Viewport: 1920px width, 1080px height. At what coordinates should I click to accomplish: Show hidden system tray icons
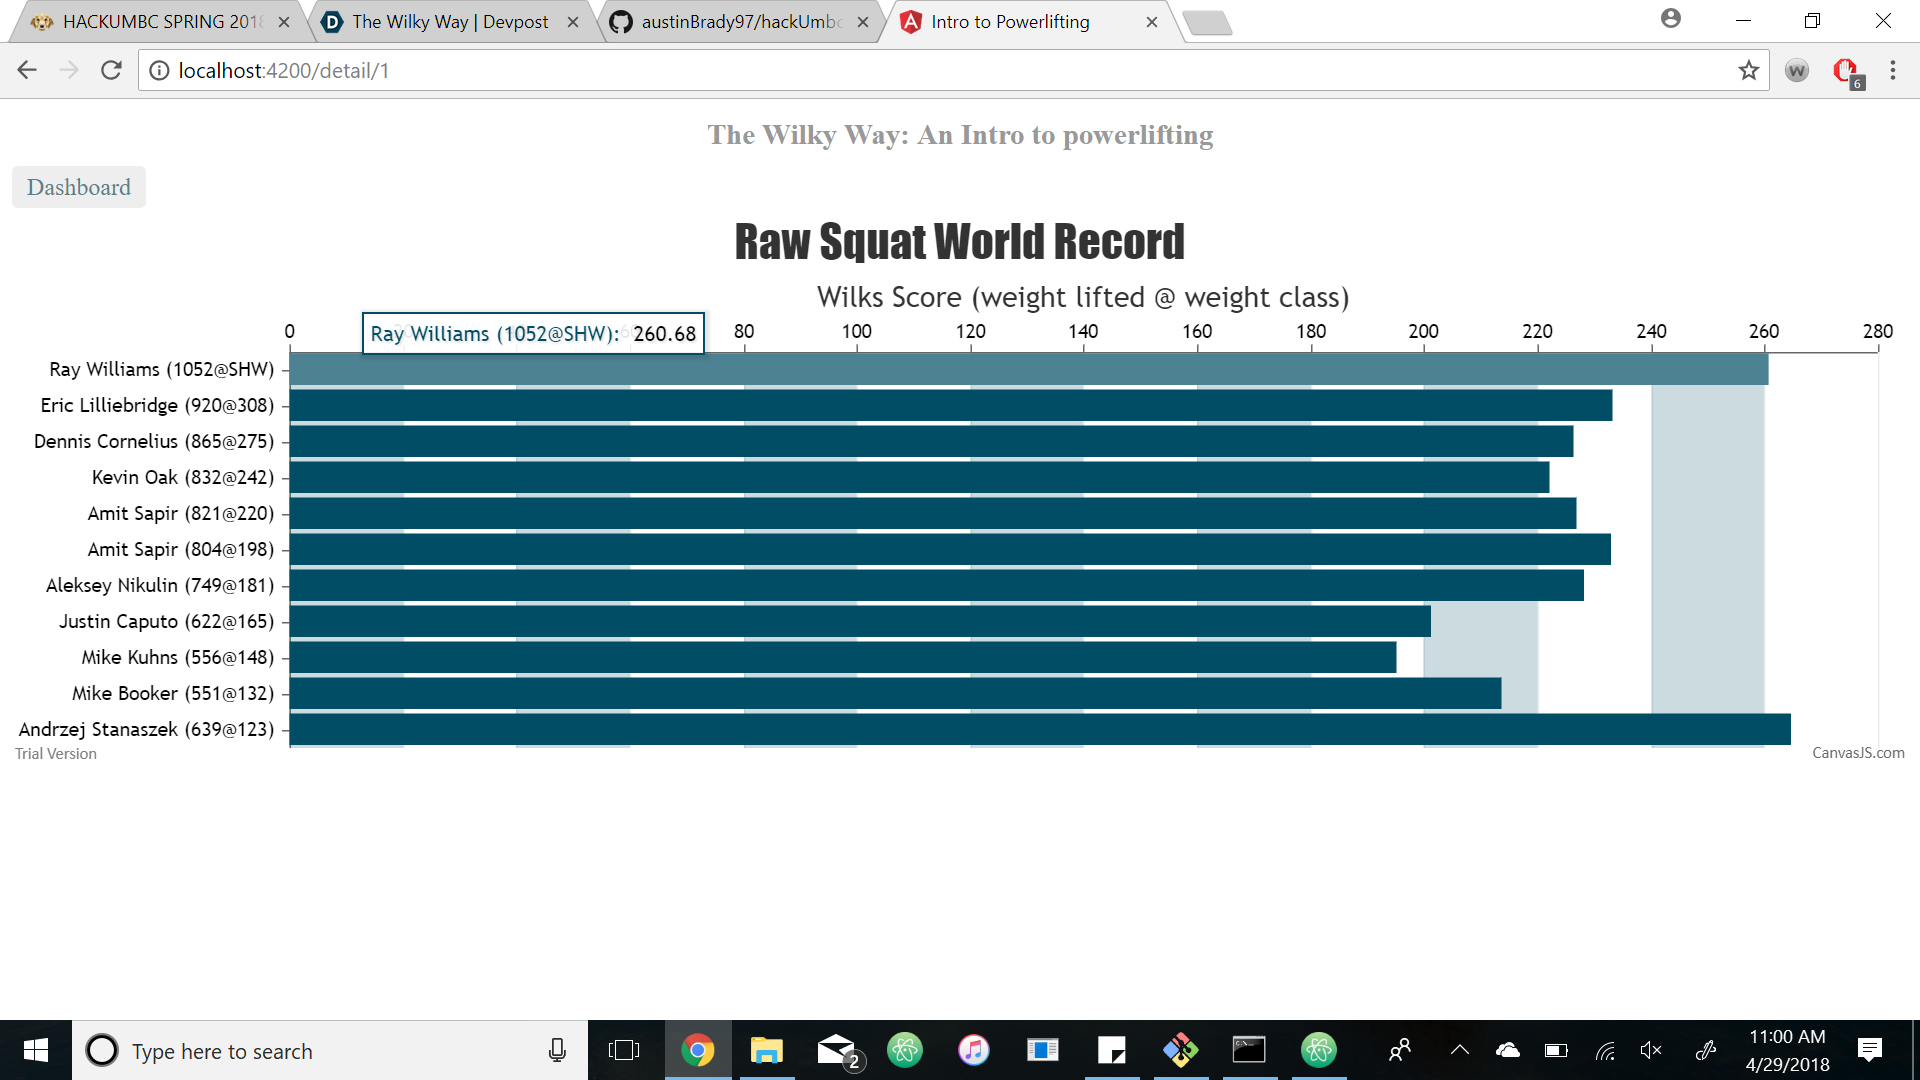point(1460,1050)
